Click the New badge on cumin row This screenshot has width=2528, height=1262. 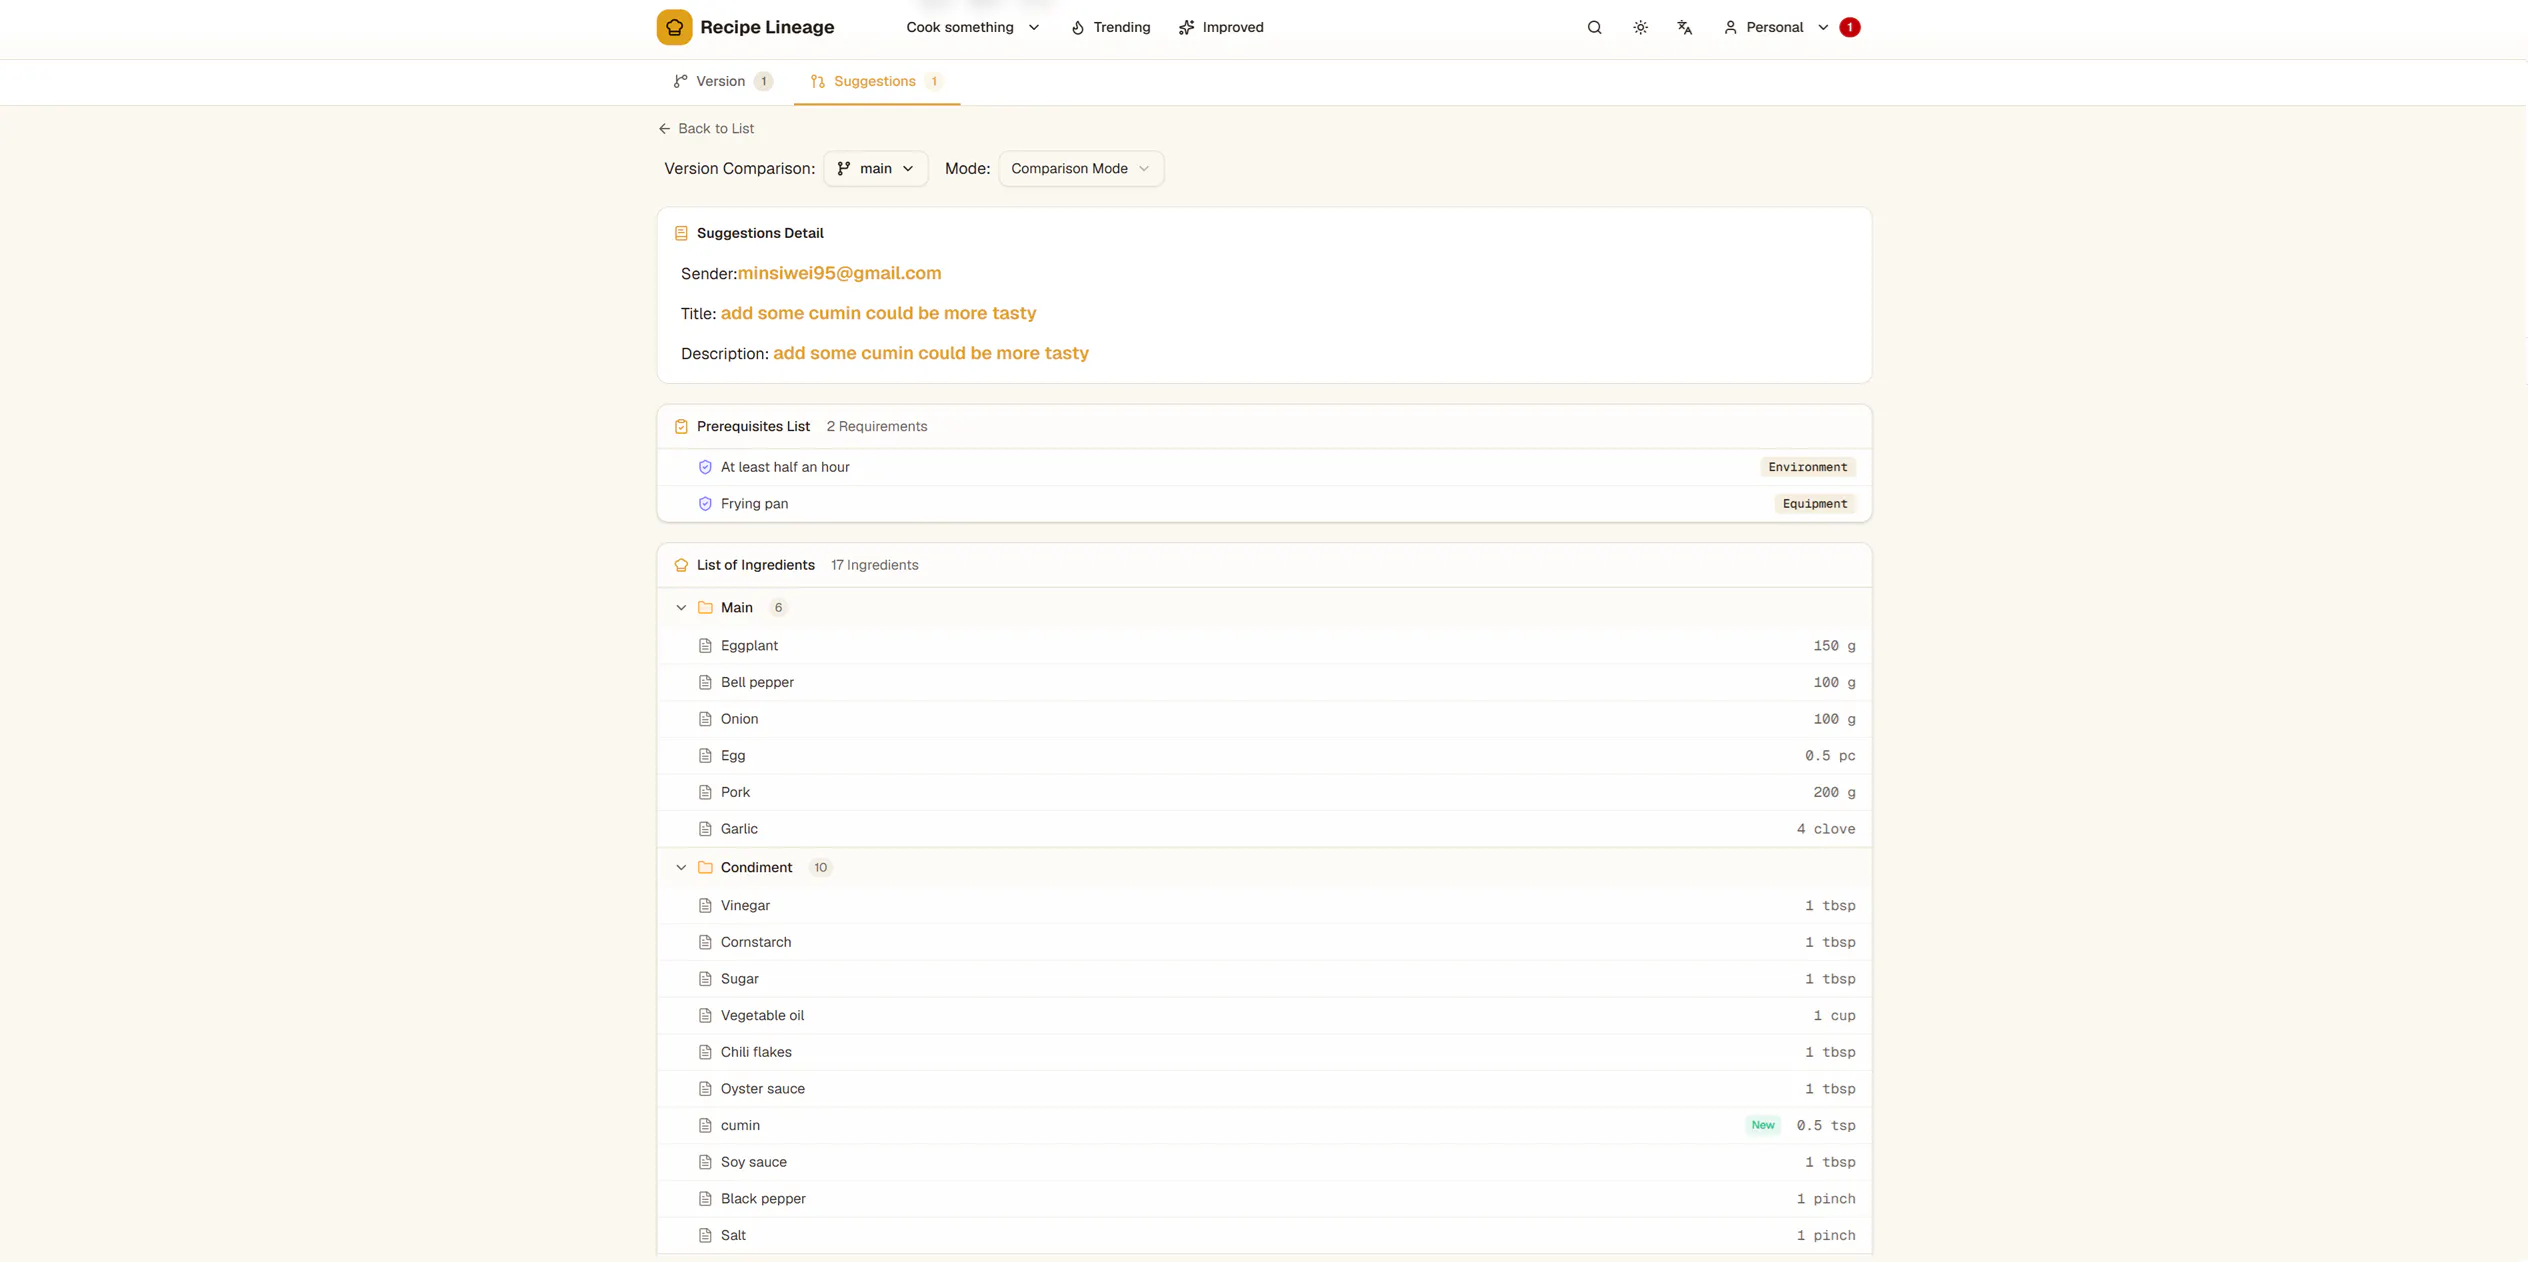[x=1762, y=1126]
